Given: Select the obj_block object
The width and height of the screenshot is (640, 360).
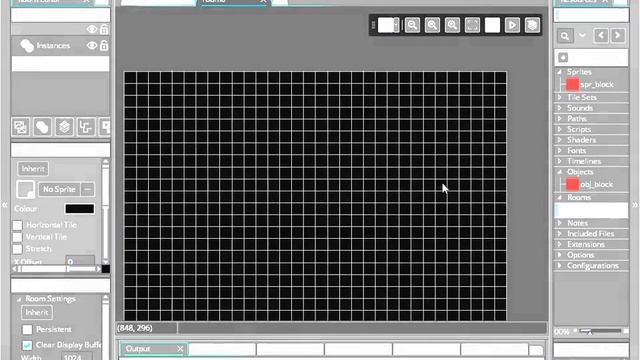Looking at the screenshot, I should (596, 184).
